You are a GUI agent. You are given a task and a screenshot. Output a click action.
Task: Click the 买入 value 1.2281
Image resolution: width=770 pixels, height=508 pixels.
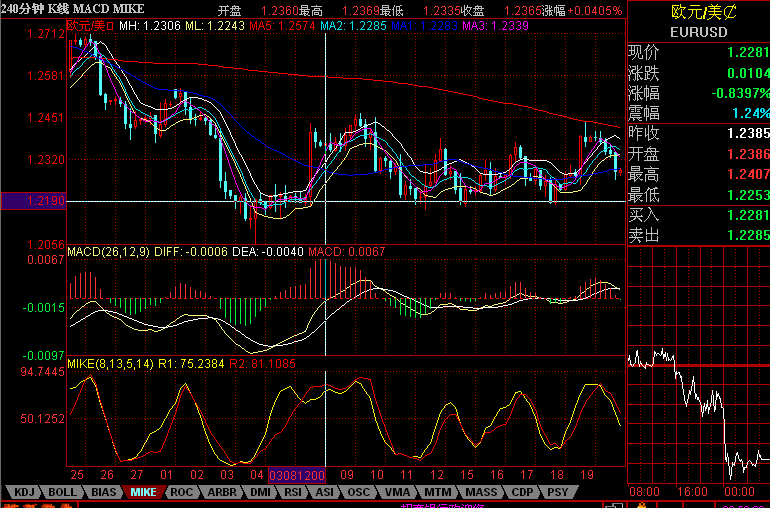[748, 215]
